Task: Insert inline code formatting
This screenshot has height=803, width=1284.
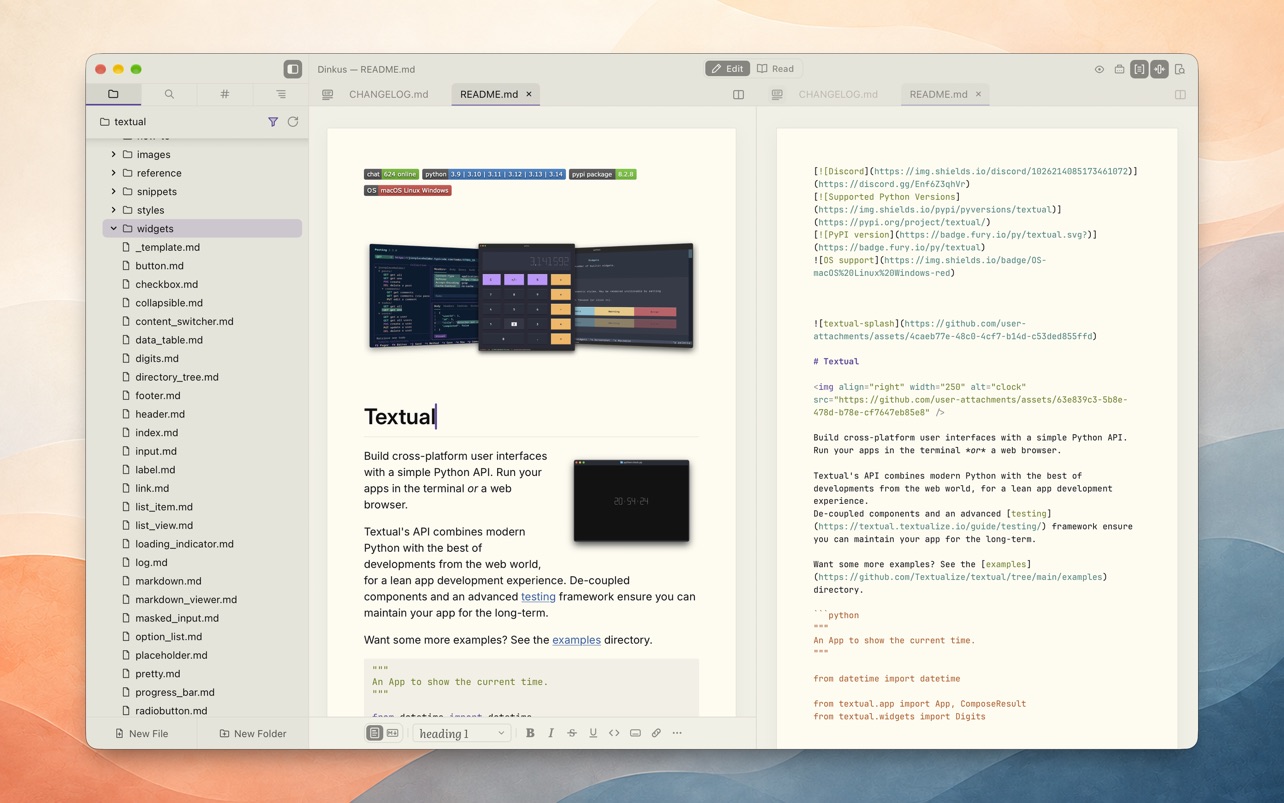Action: point(614,733)
